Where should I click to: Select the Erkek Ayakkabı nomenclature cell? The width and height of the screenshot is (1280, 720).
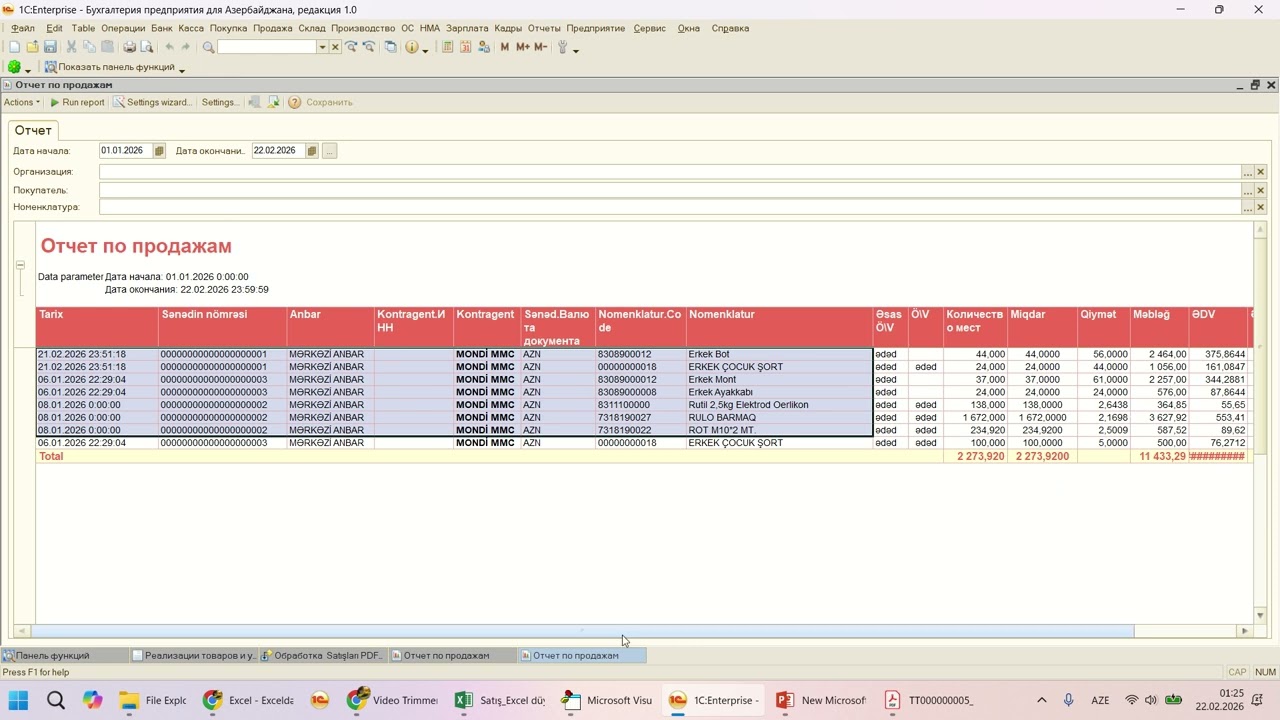(779, 392)
